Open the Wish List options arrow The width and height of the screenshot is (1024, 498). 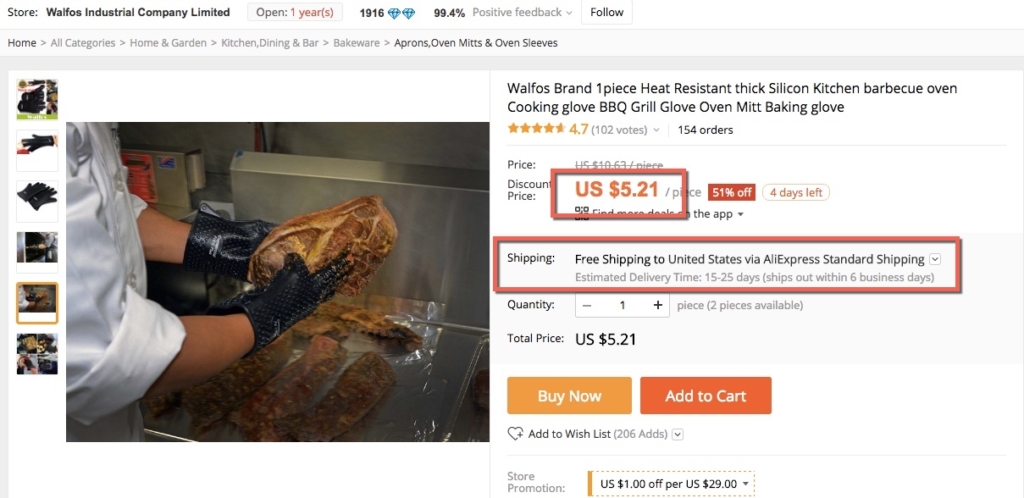678,434
